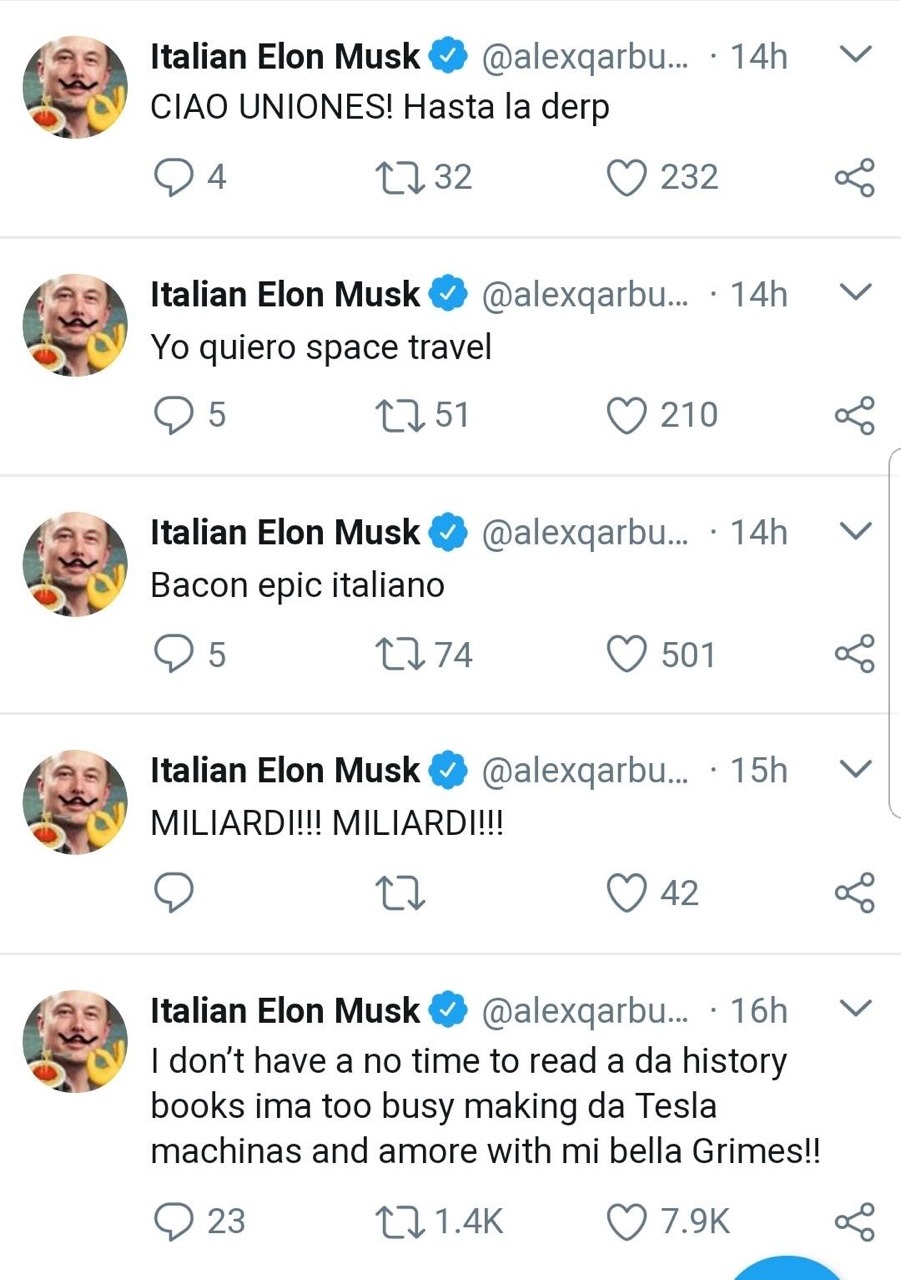The height and width of the screenshot is (1280, 901).
Task: Expand menu arrow on 'Yo quiero space travel' tweet
Action: (x=856, y=292)
